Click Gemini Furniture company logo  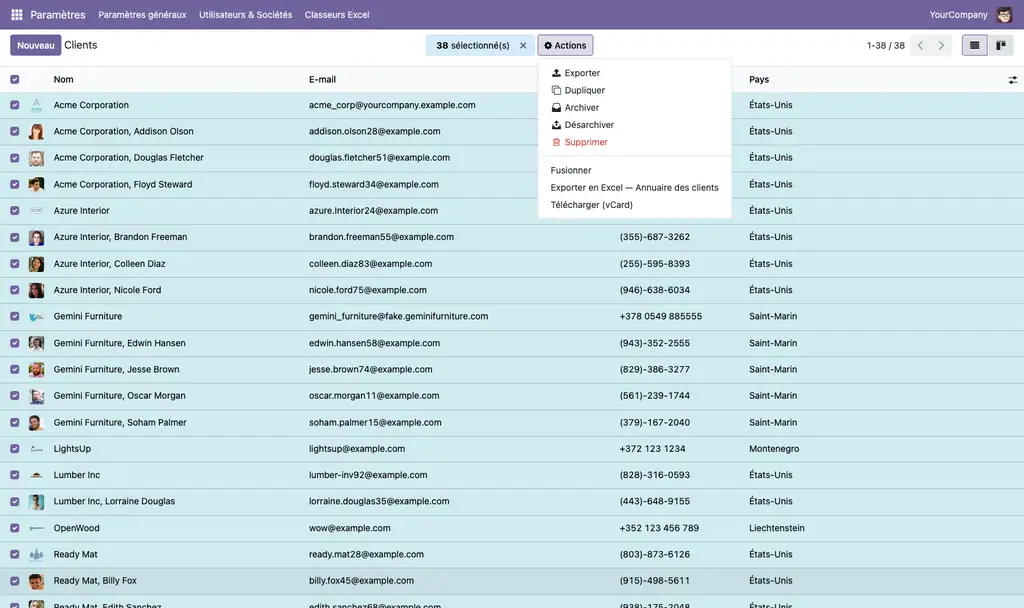point(37,317)
